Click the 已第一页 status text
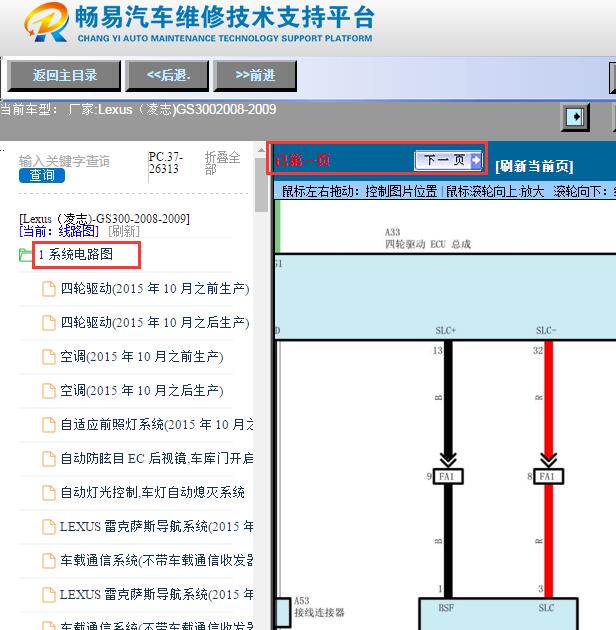This screenshot has width=616, height=630. (302, 160)
